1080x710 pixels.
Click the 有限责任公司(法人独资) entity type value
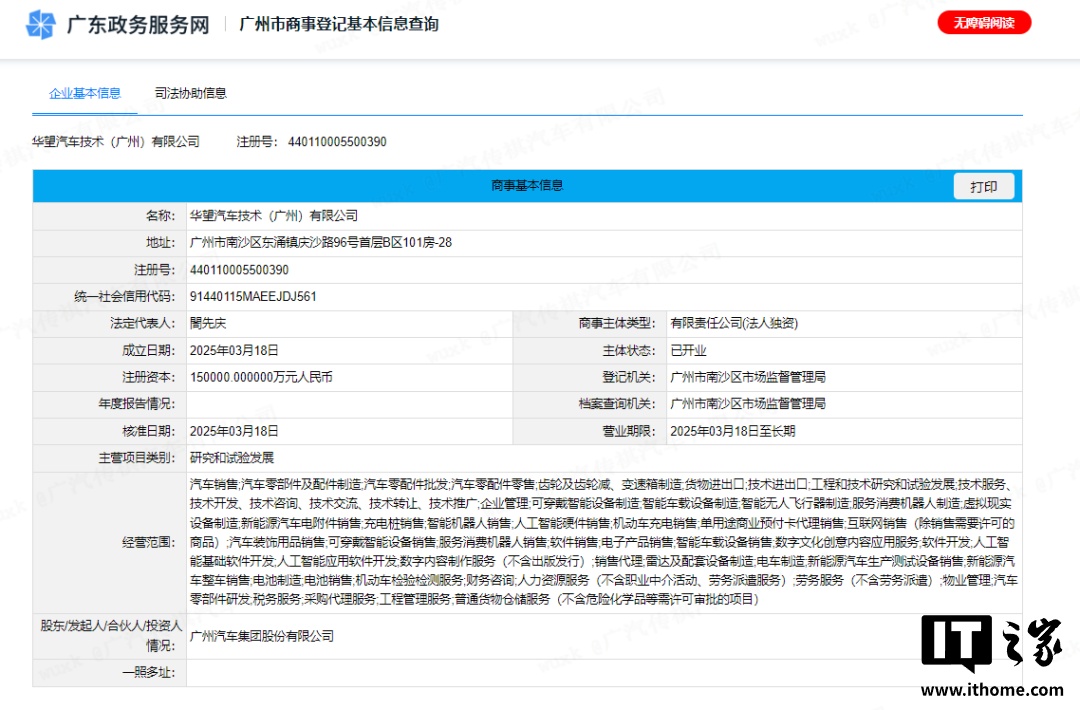pos(733,324)
